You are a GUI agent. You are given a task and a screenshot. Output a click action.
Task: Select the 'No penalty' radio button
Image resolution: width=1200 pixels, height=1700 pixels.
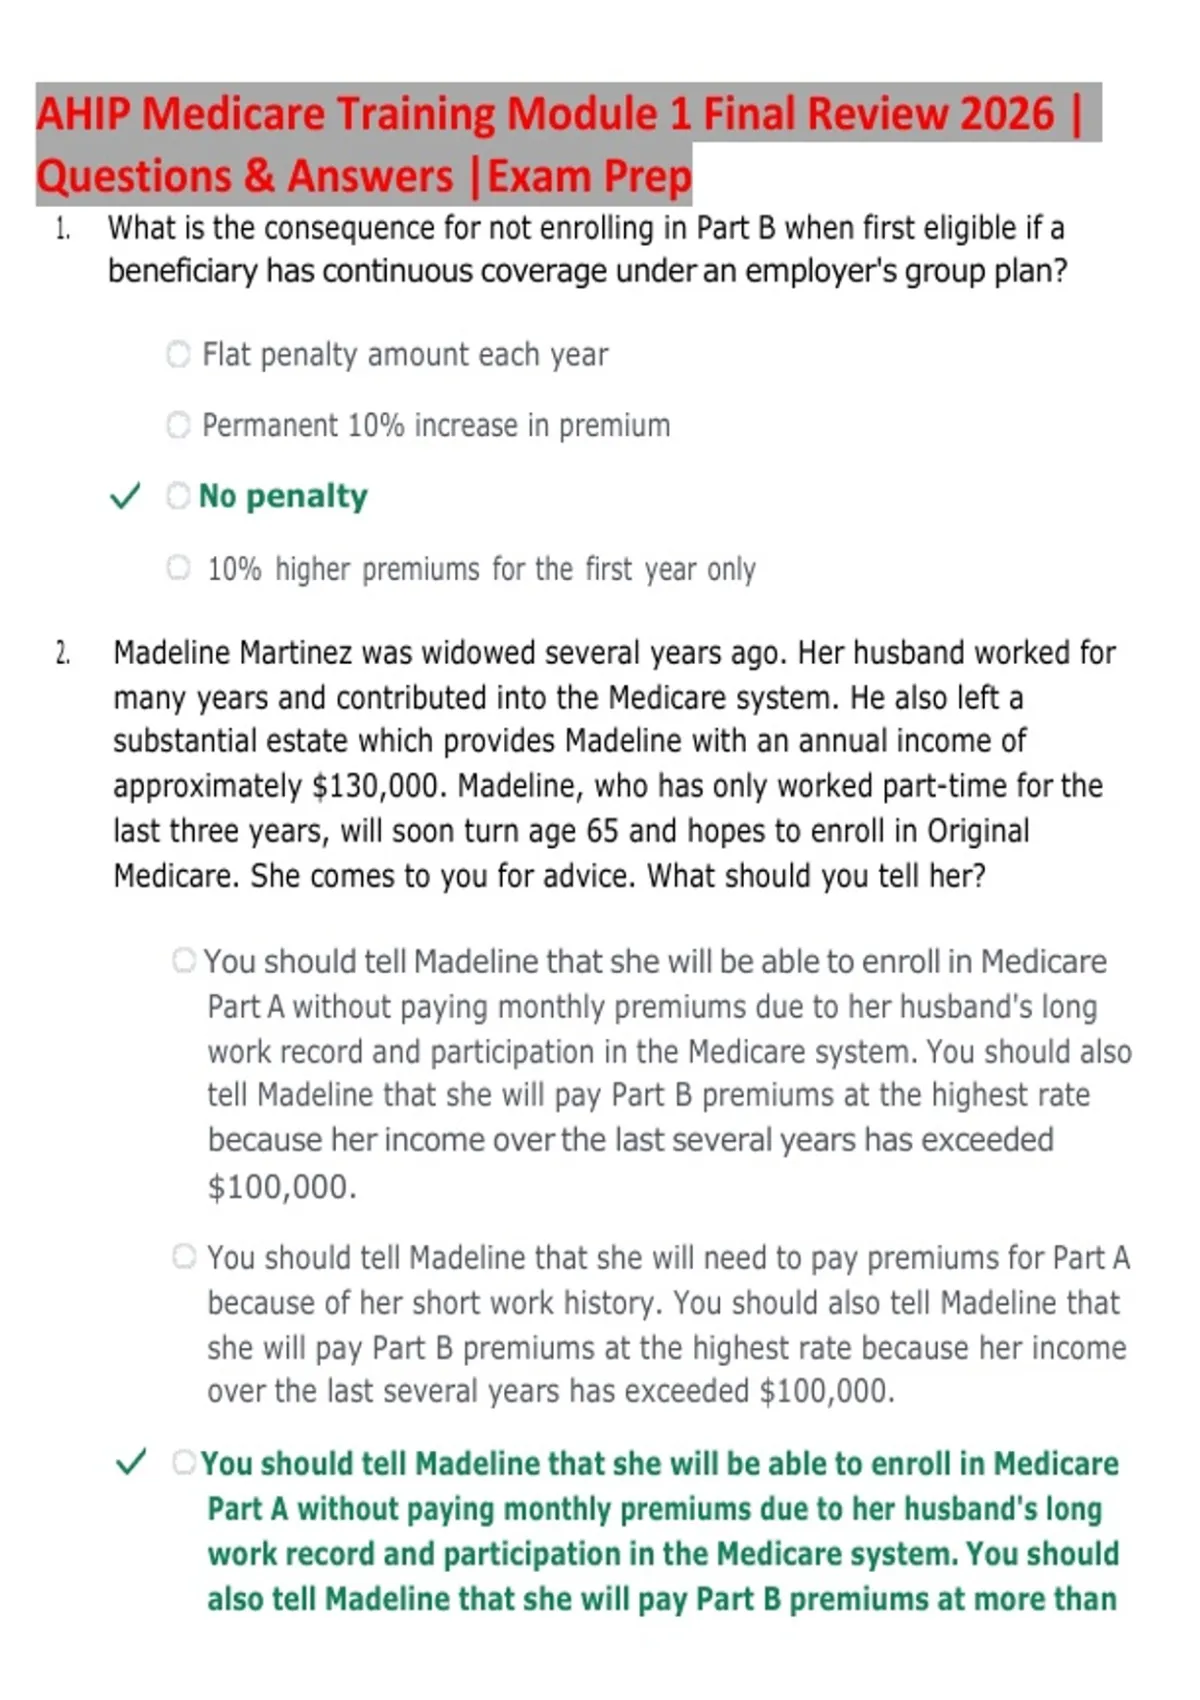[x=178, y=496]
